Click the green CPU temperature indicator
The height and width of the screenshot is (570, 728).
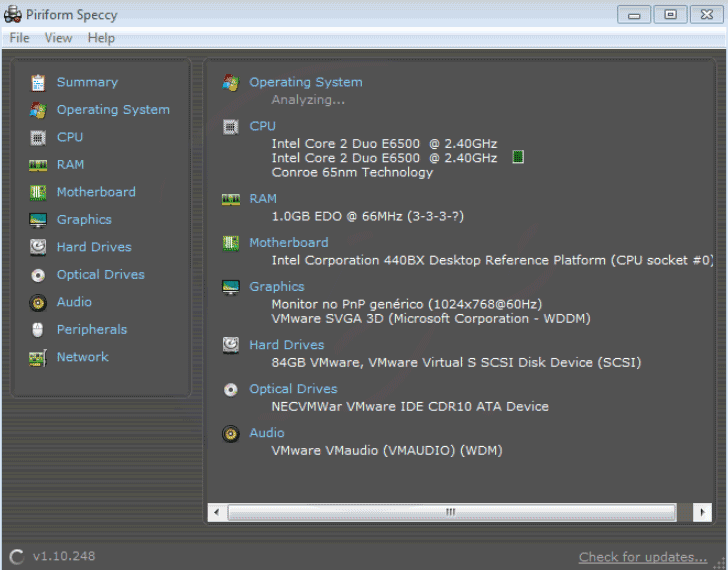tap(518, 158)
